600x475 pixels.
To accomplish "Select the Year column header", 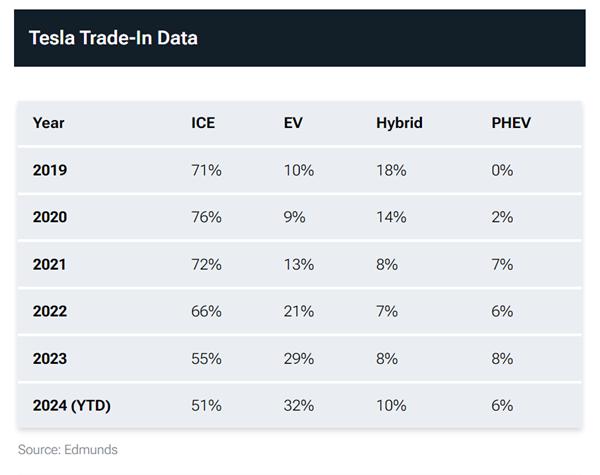I will tap(49, 123).
